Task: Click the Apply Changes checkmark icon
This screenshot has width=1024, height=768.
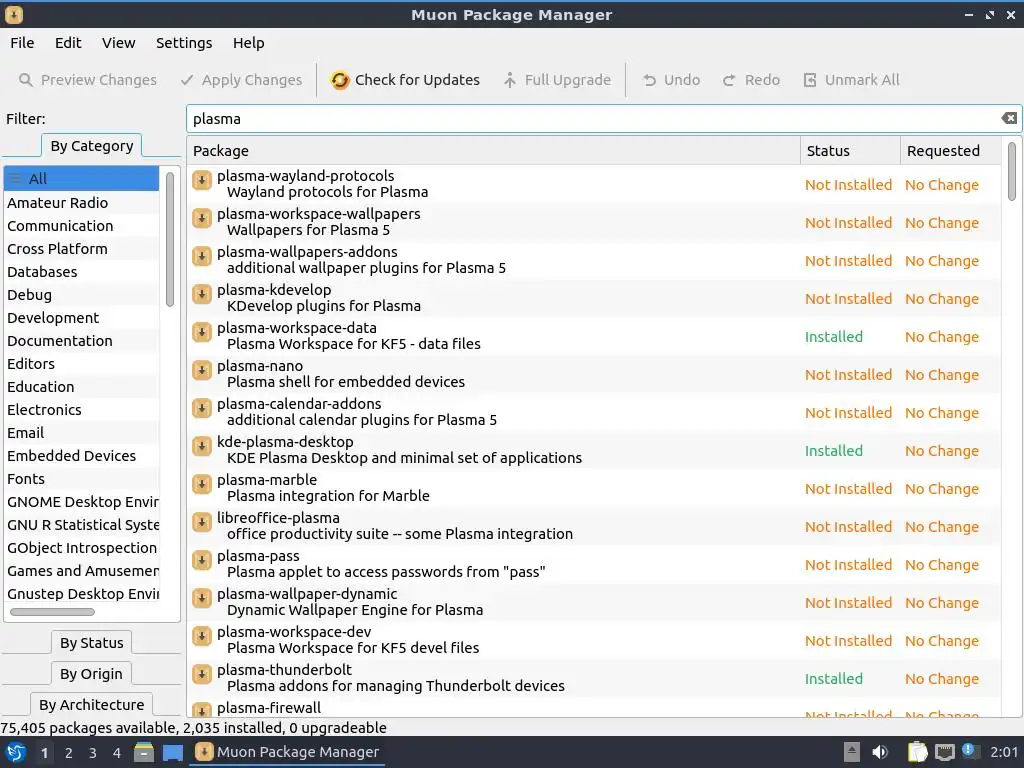Action: point(187,80)
